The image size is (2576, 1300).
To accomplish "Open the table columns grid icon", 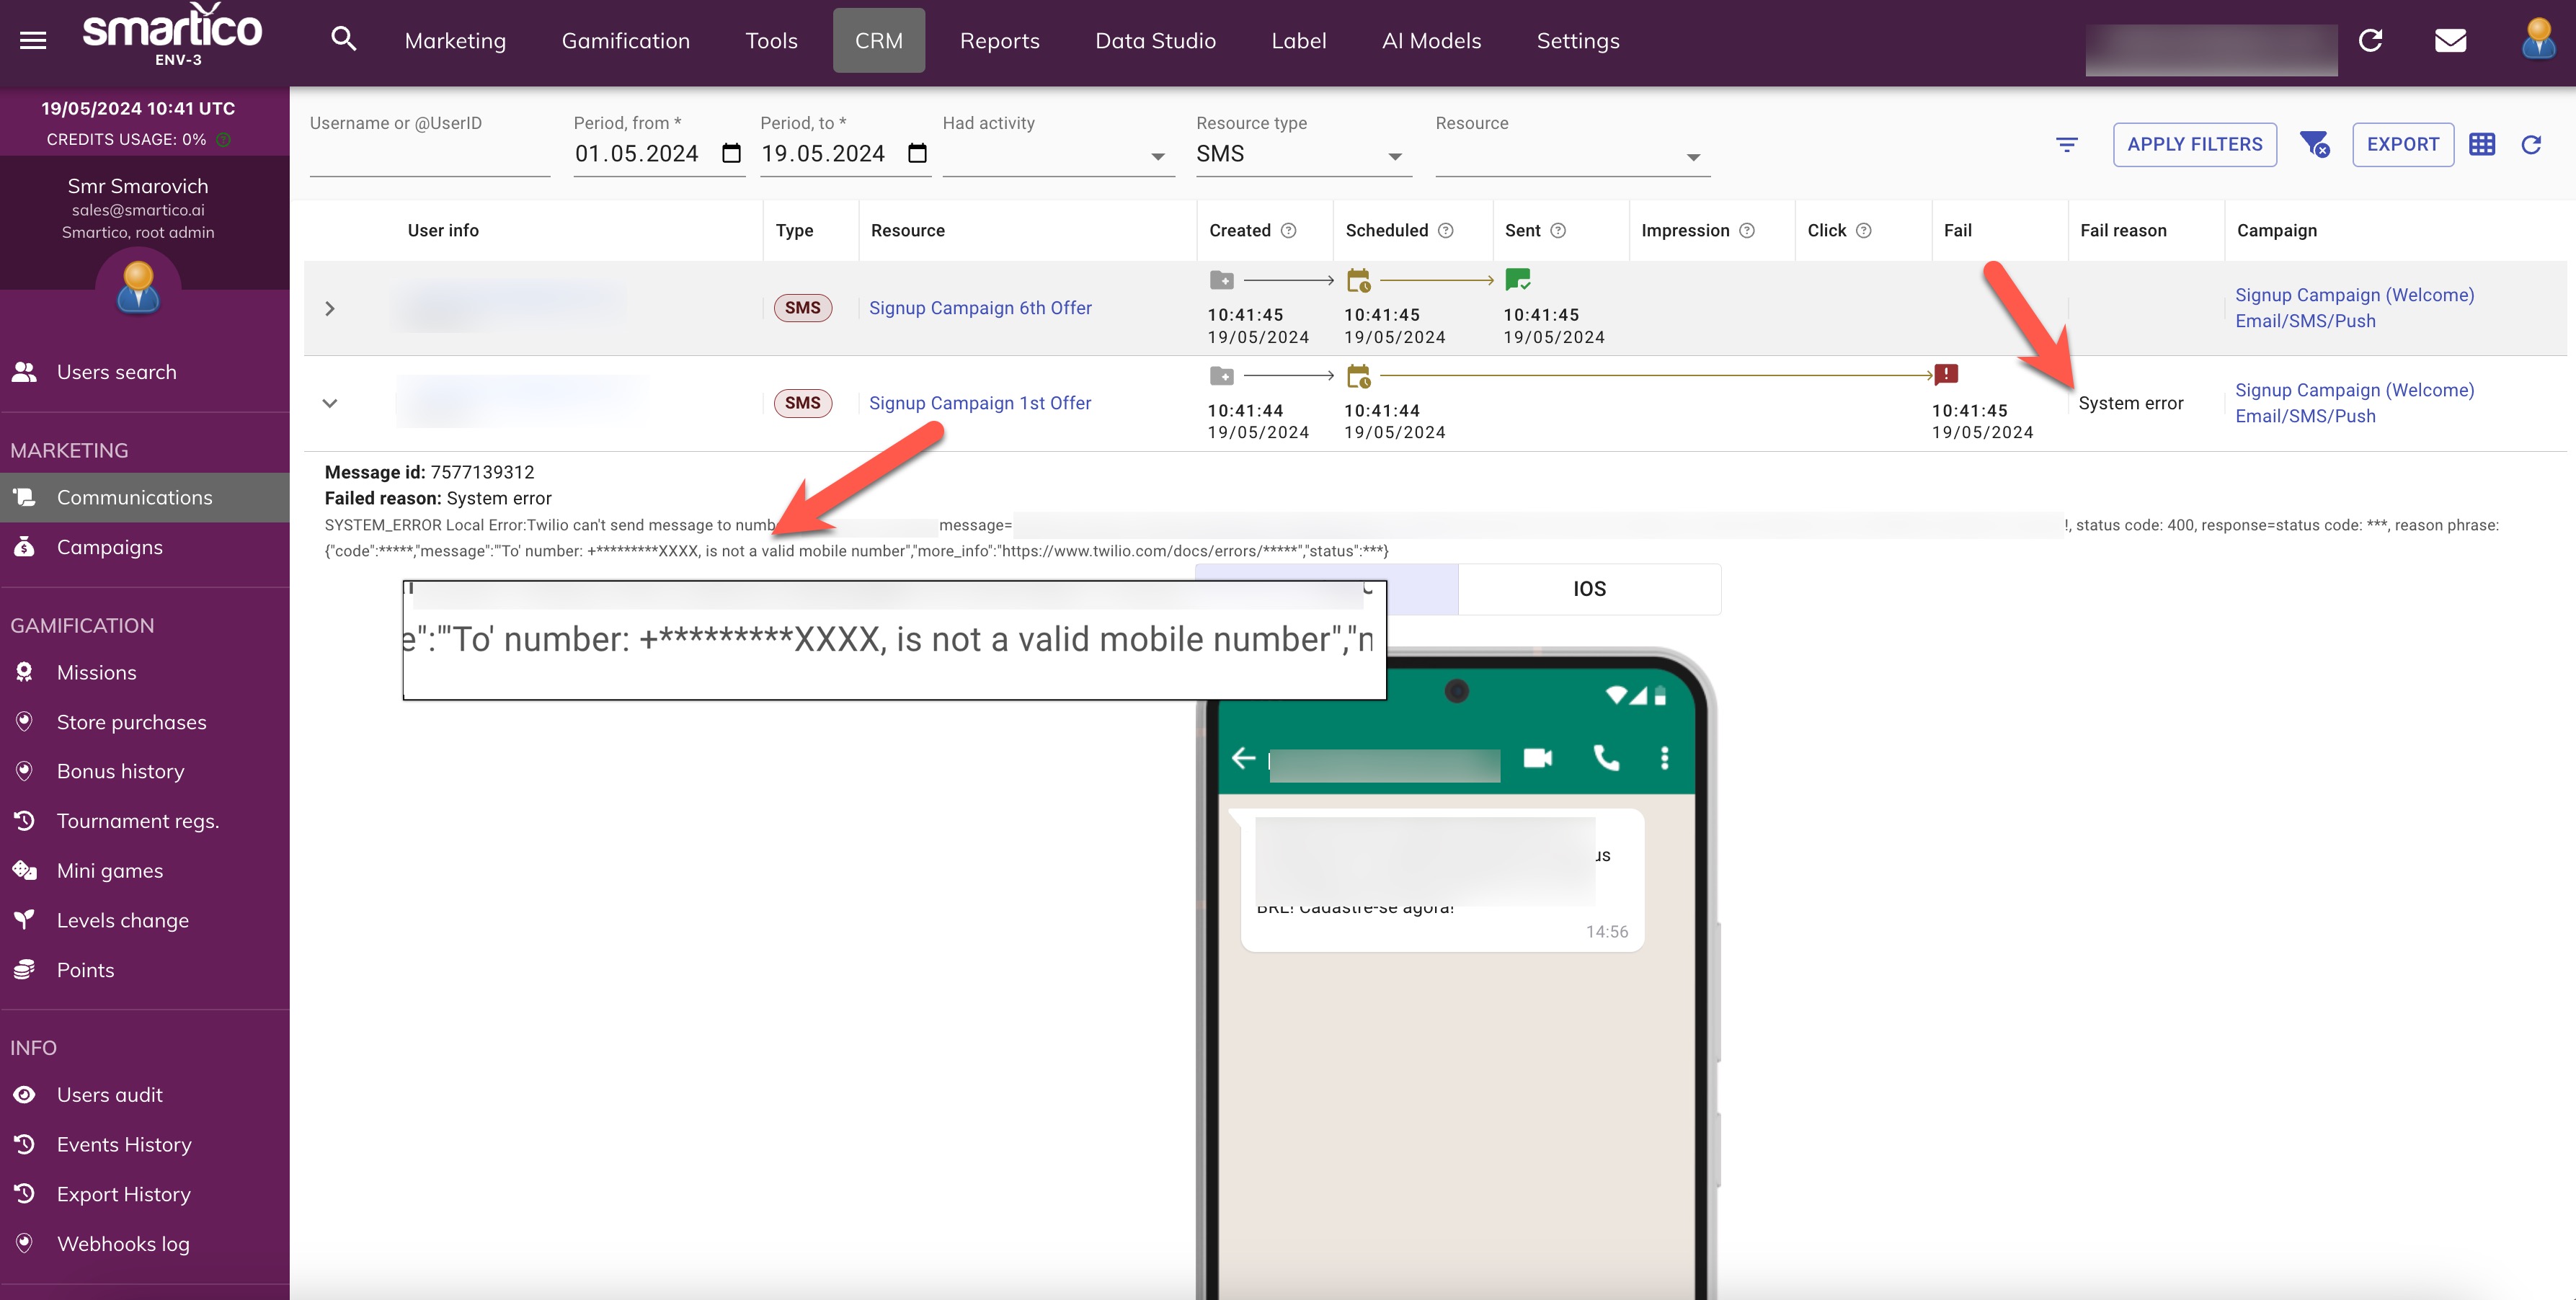I will 2481,145.
